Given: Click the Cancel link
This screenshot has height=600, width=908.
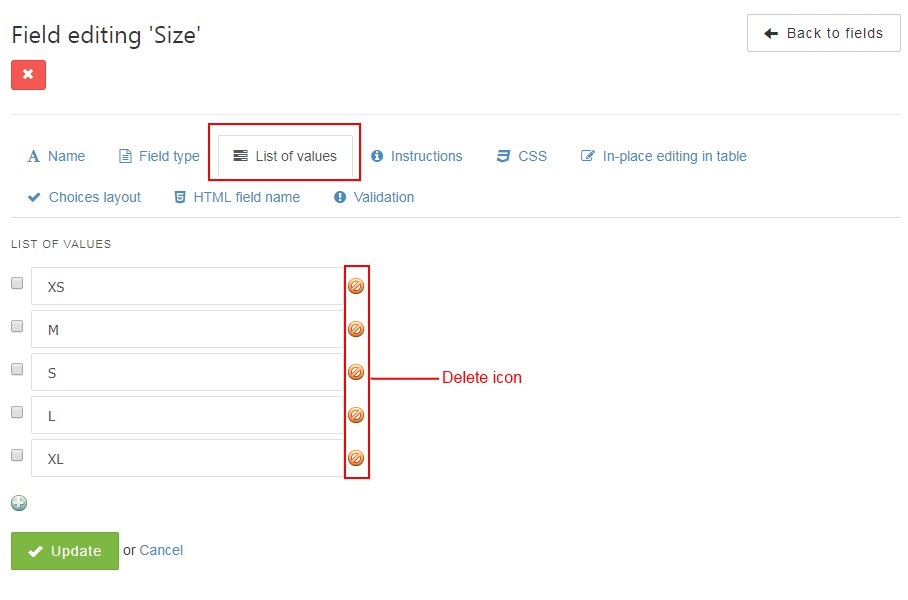Looking at the screenshot, I should (161, 550).
